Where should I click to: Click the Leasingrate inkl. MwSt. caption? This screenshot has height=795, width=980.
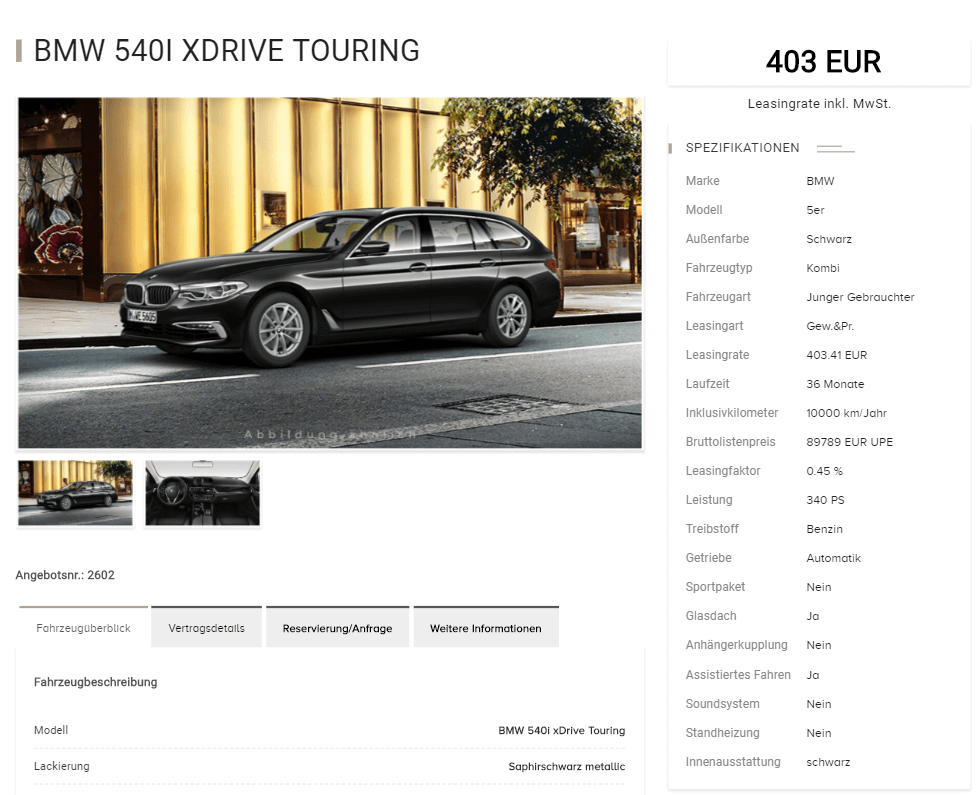tap(819, 104)
